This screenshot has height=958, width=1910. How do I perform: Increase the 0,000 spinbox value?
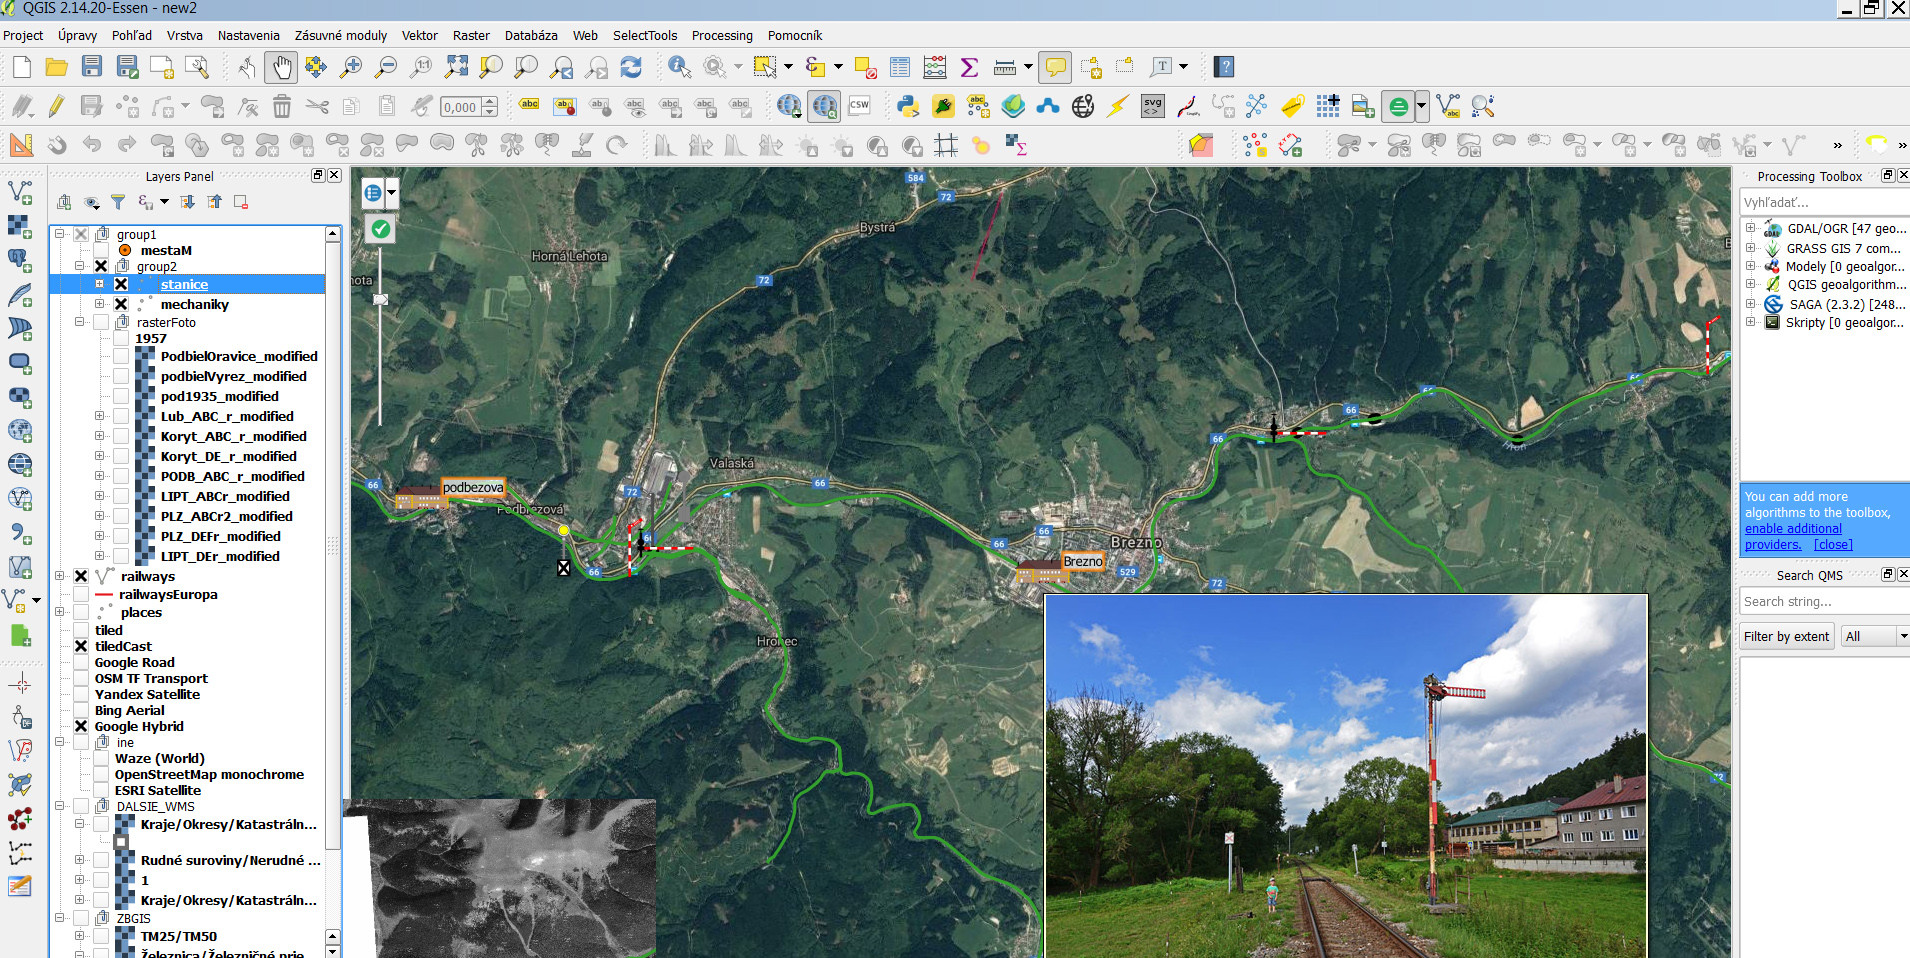(x=489, y=102)
